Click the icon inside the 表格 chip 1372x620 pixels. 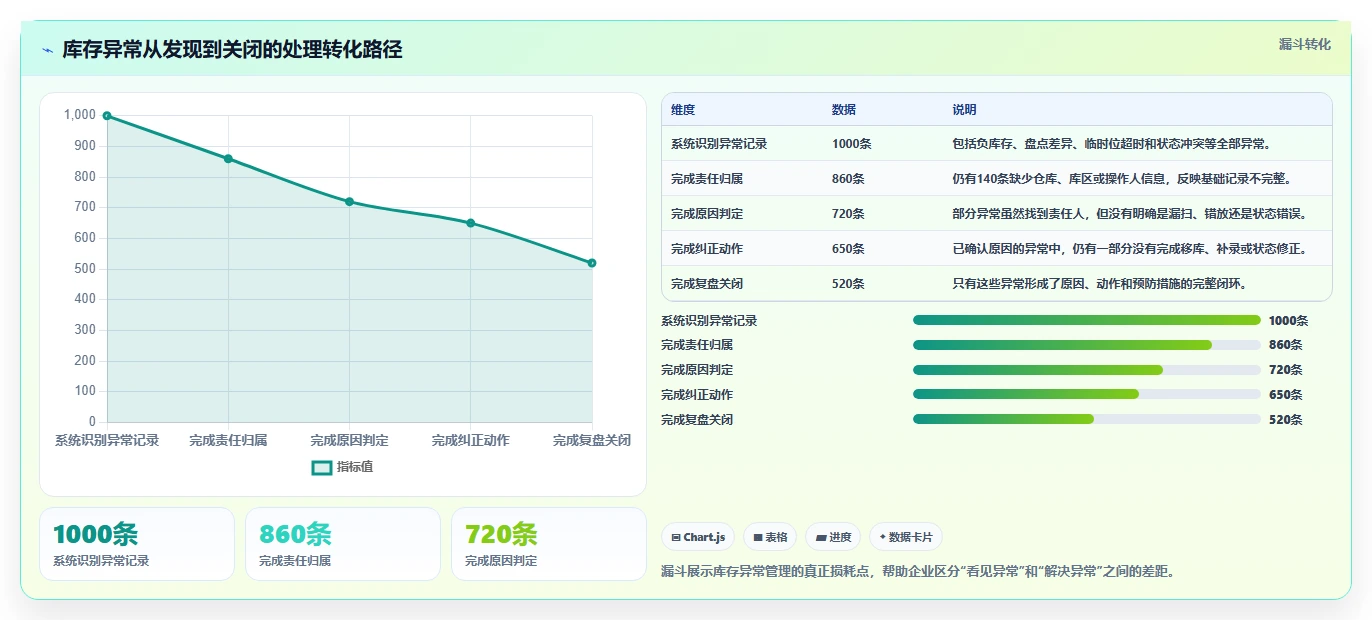click(x=758, y=537)
